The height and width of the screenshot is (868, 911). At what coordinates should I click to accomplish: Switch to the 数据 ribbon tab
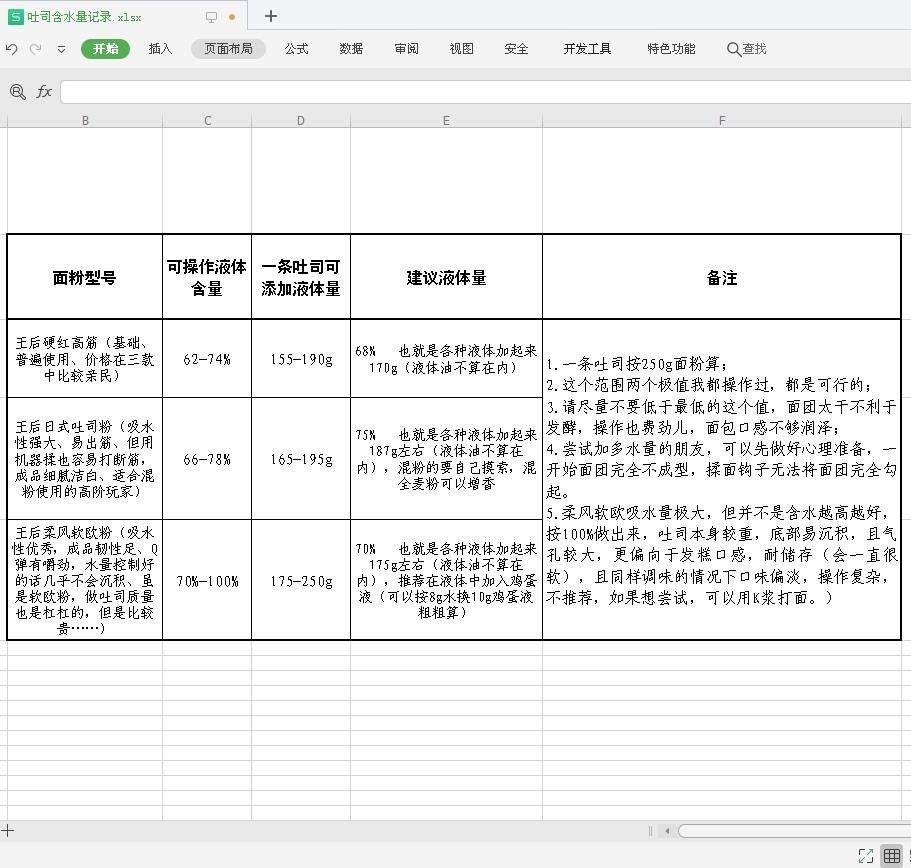pyautogui.click(x=351, y=48)
